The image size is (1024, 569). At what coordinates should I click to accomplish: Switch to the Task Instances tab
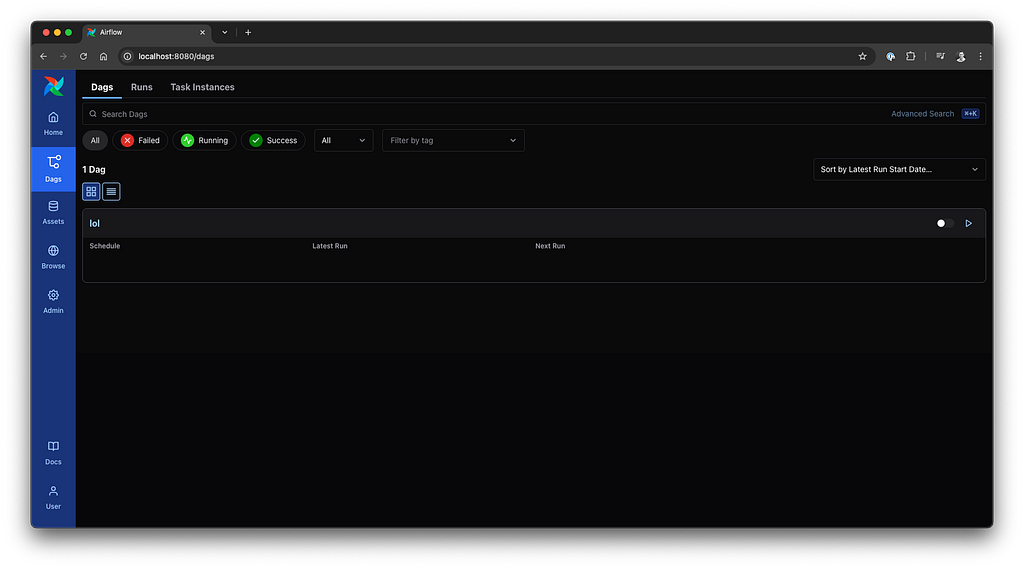coord(202,87)
